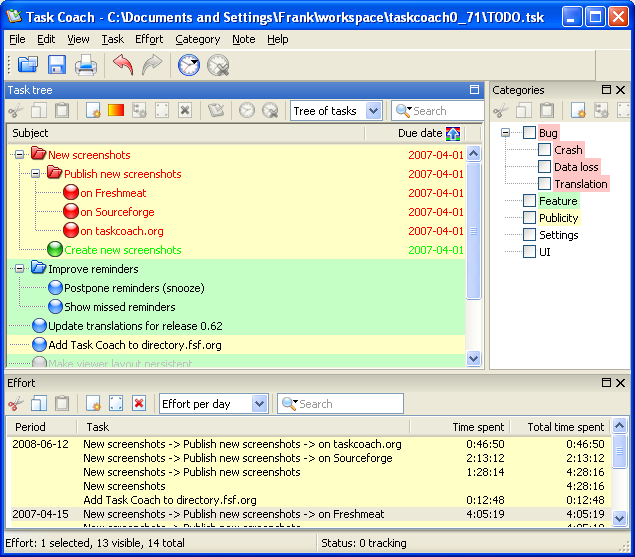635x557 pixels.
Task: Enable the Feature category checkbox
Action: coord(529,201)
